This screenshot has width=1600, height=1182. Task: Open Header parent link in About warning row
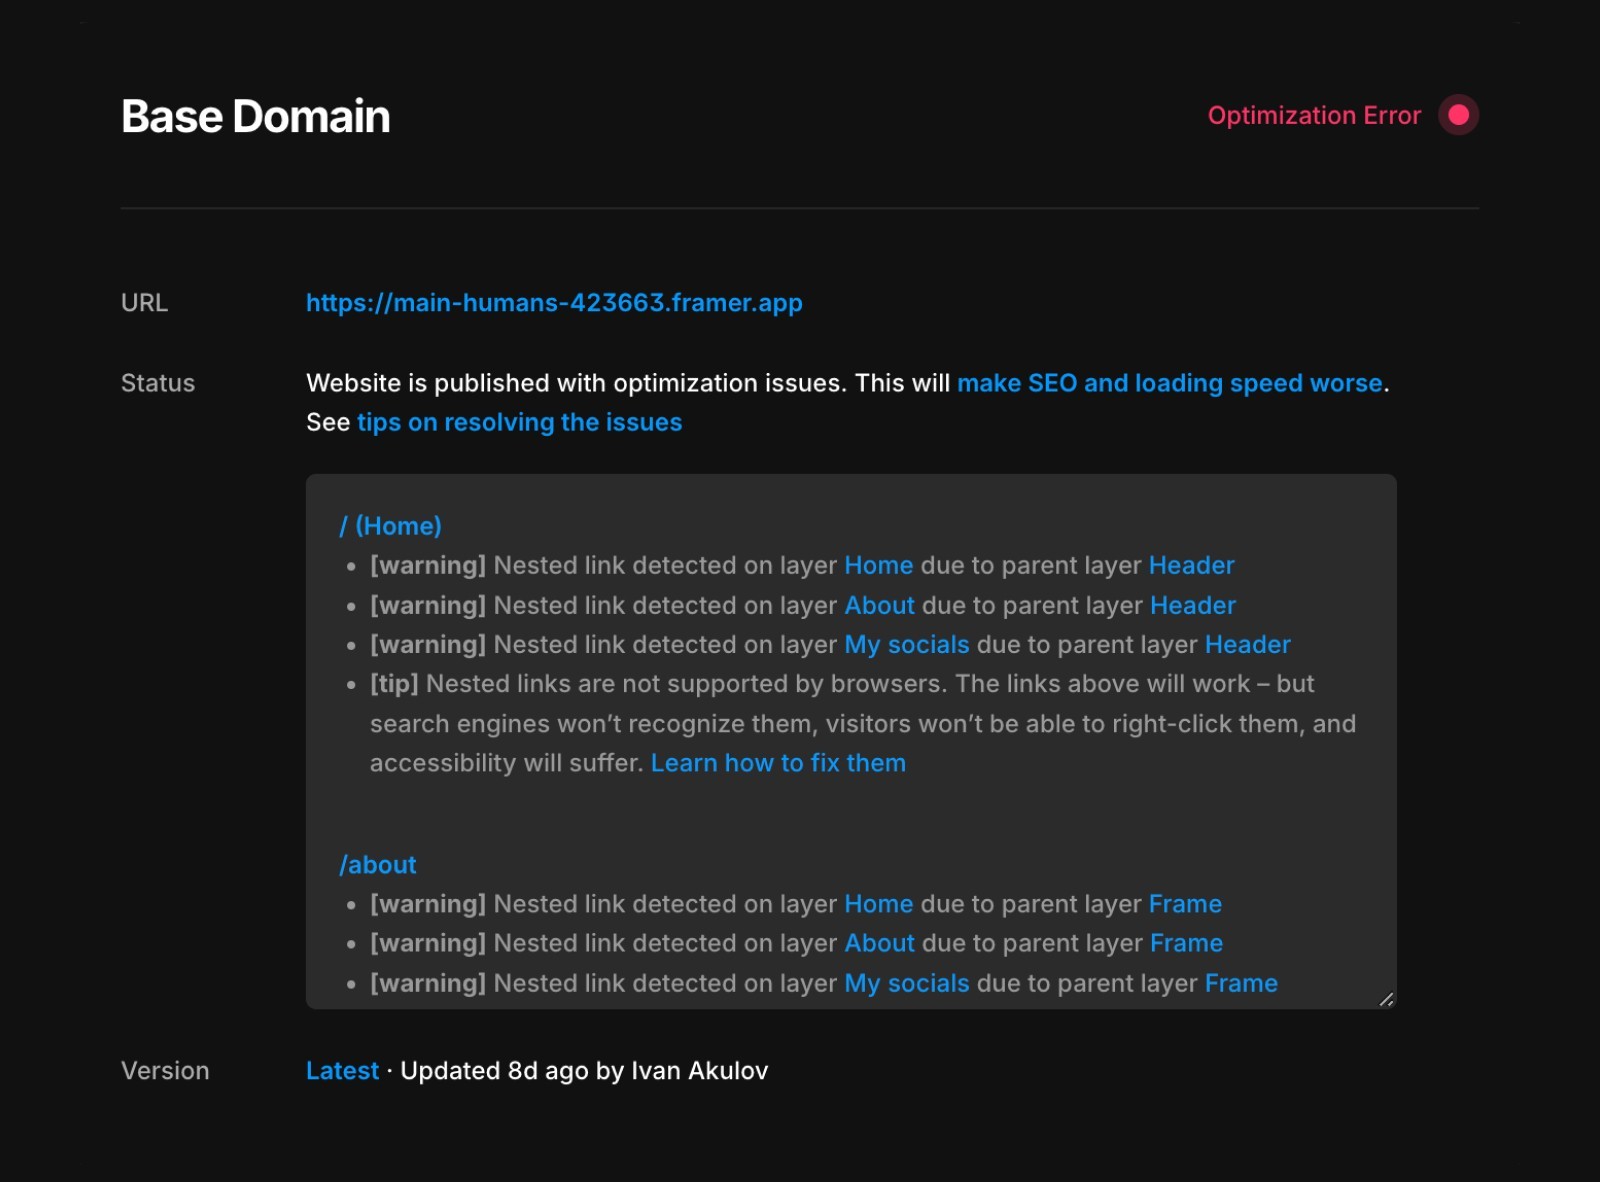1193,605
